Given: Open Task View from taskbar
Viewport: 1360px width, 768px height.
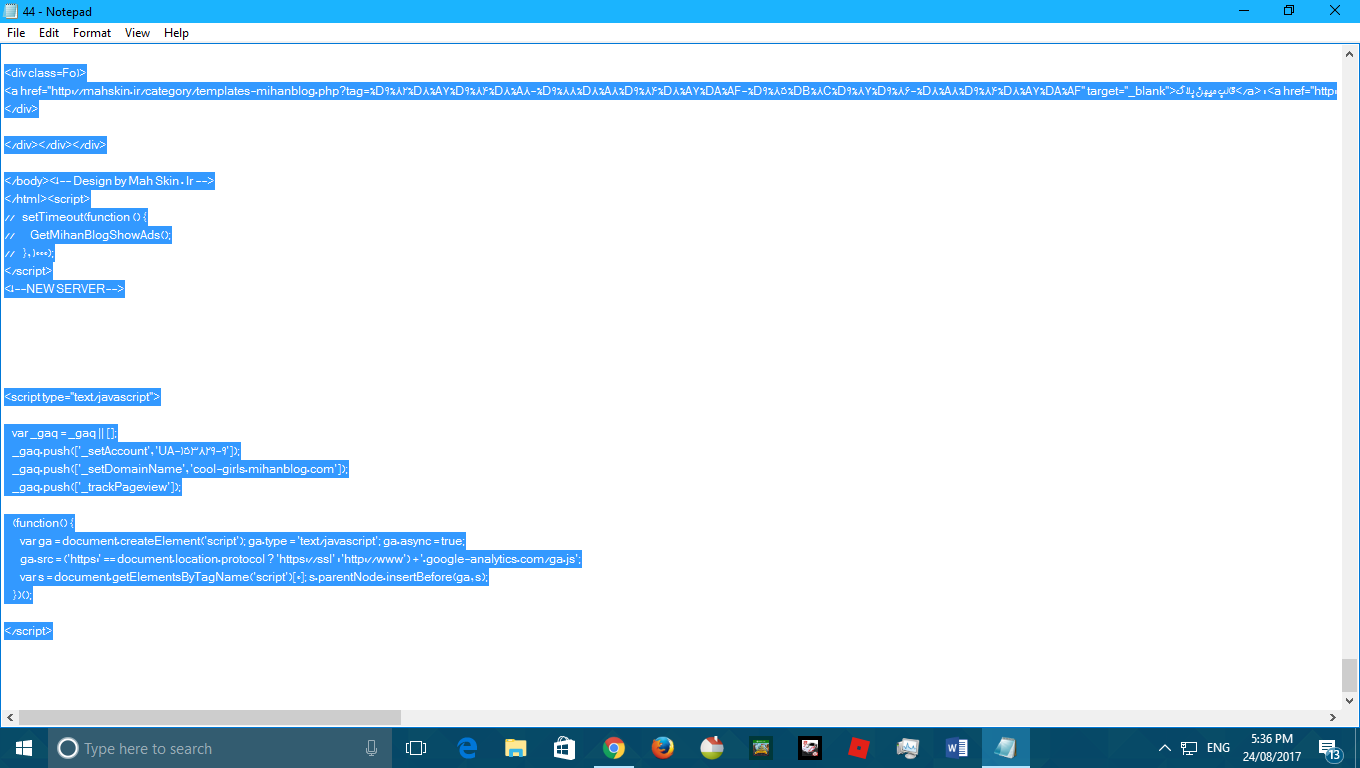Looking at the screenshot, I should pyautogui.click(x=416, y=748).
